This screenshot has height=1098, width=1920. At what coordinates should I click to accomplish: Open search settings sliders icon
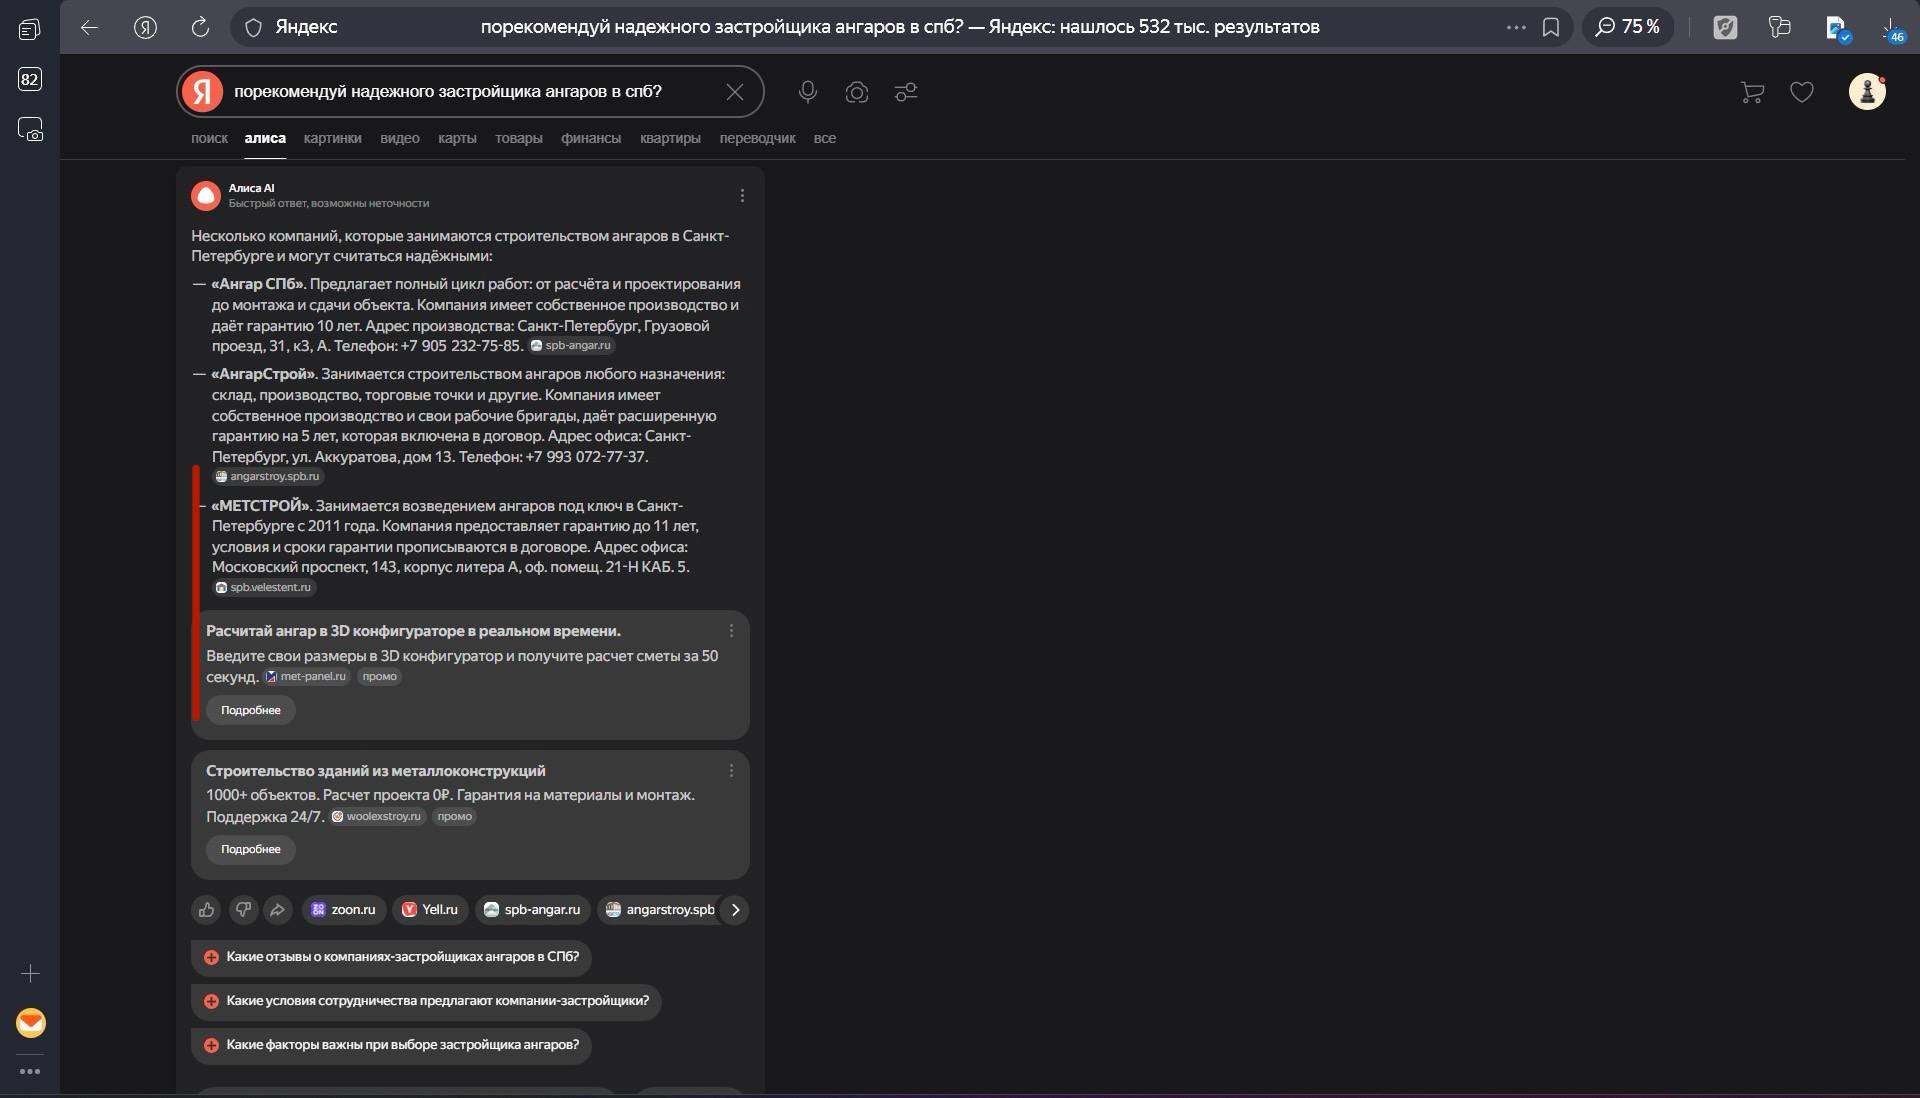tap(906, 92)
